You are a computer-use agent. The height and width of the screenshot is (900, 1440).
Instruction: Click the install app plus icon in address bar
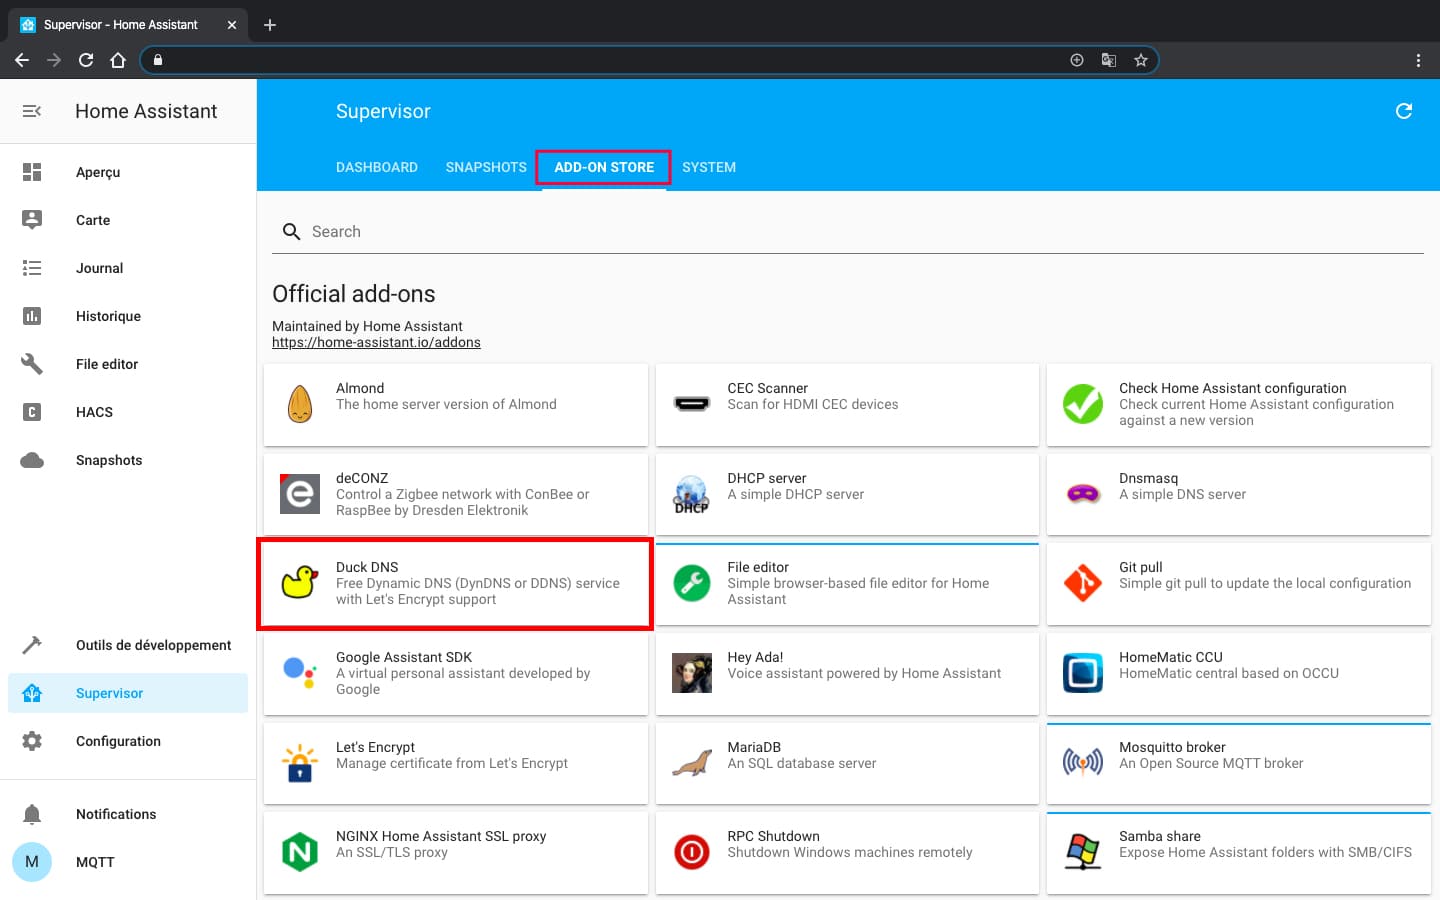pyautogui.click(x=1077, y=60)
